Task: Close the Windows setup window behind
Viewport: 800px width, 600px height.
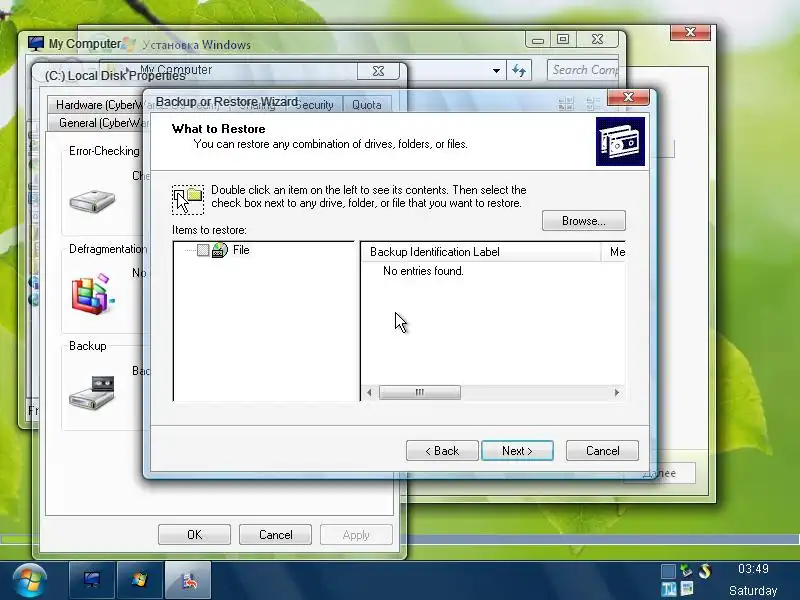Action: pos(690,32)
